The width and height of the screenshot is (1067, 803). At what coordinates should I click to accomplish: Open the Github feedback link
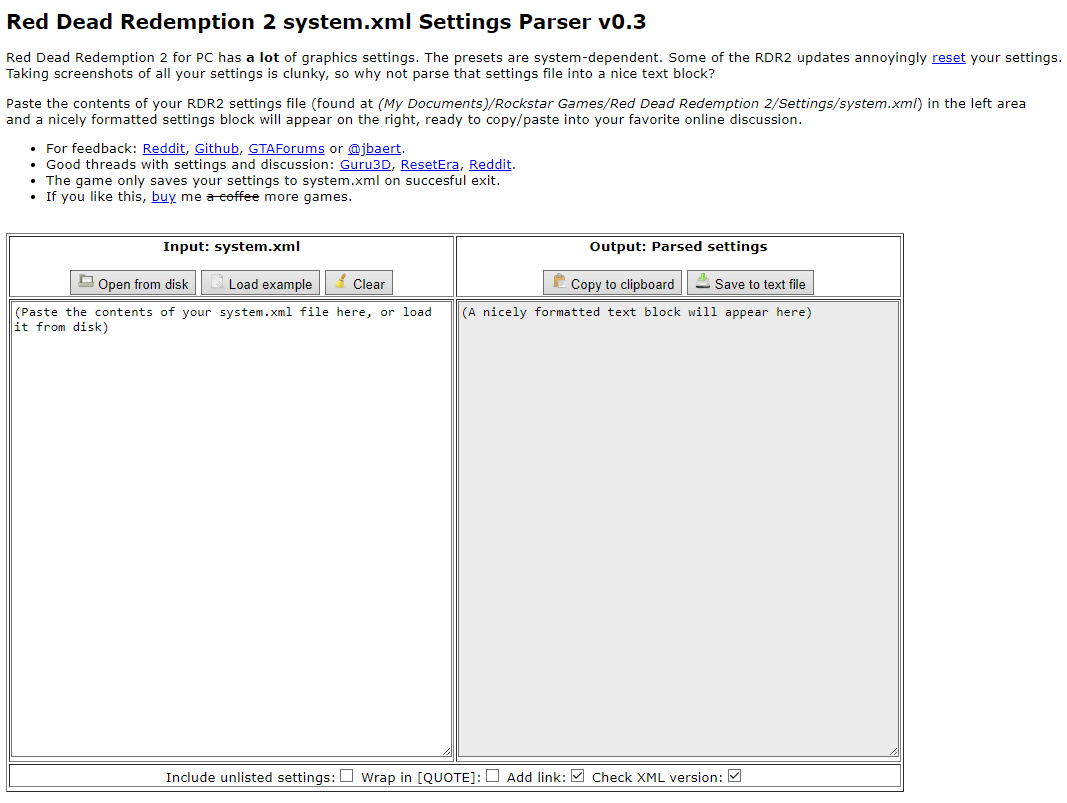tap(216, 148)
